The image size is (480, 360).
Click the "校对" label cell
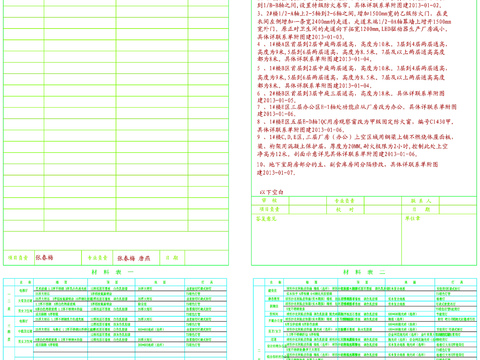(x=345, y=210)
